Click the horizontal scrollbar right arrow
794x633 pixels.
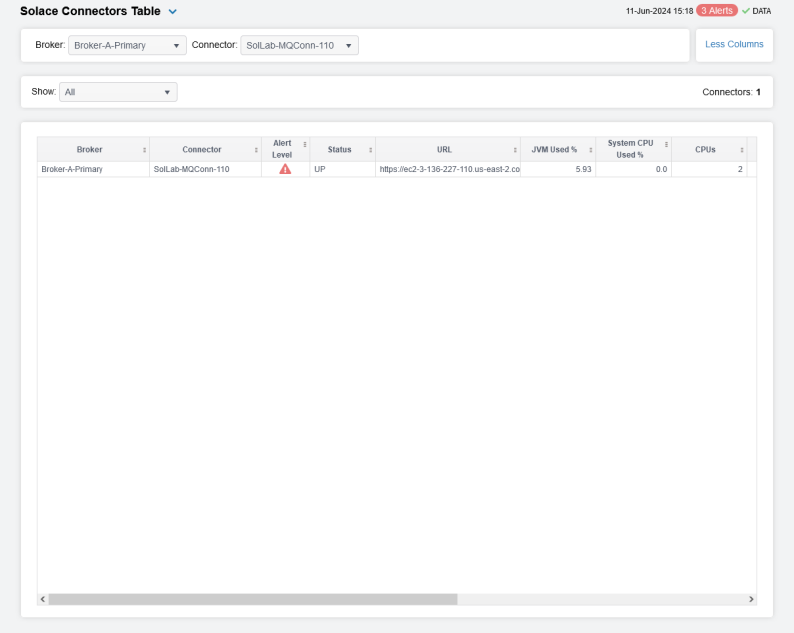coord(751,600)
